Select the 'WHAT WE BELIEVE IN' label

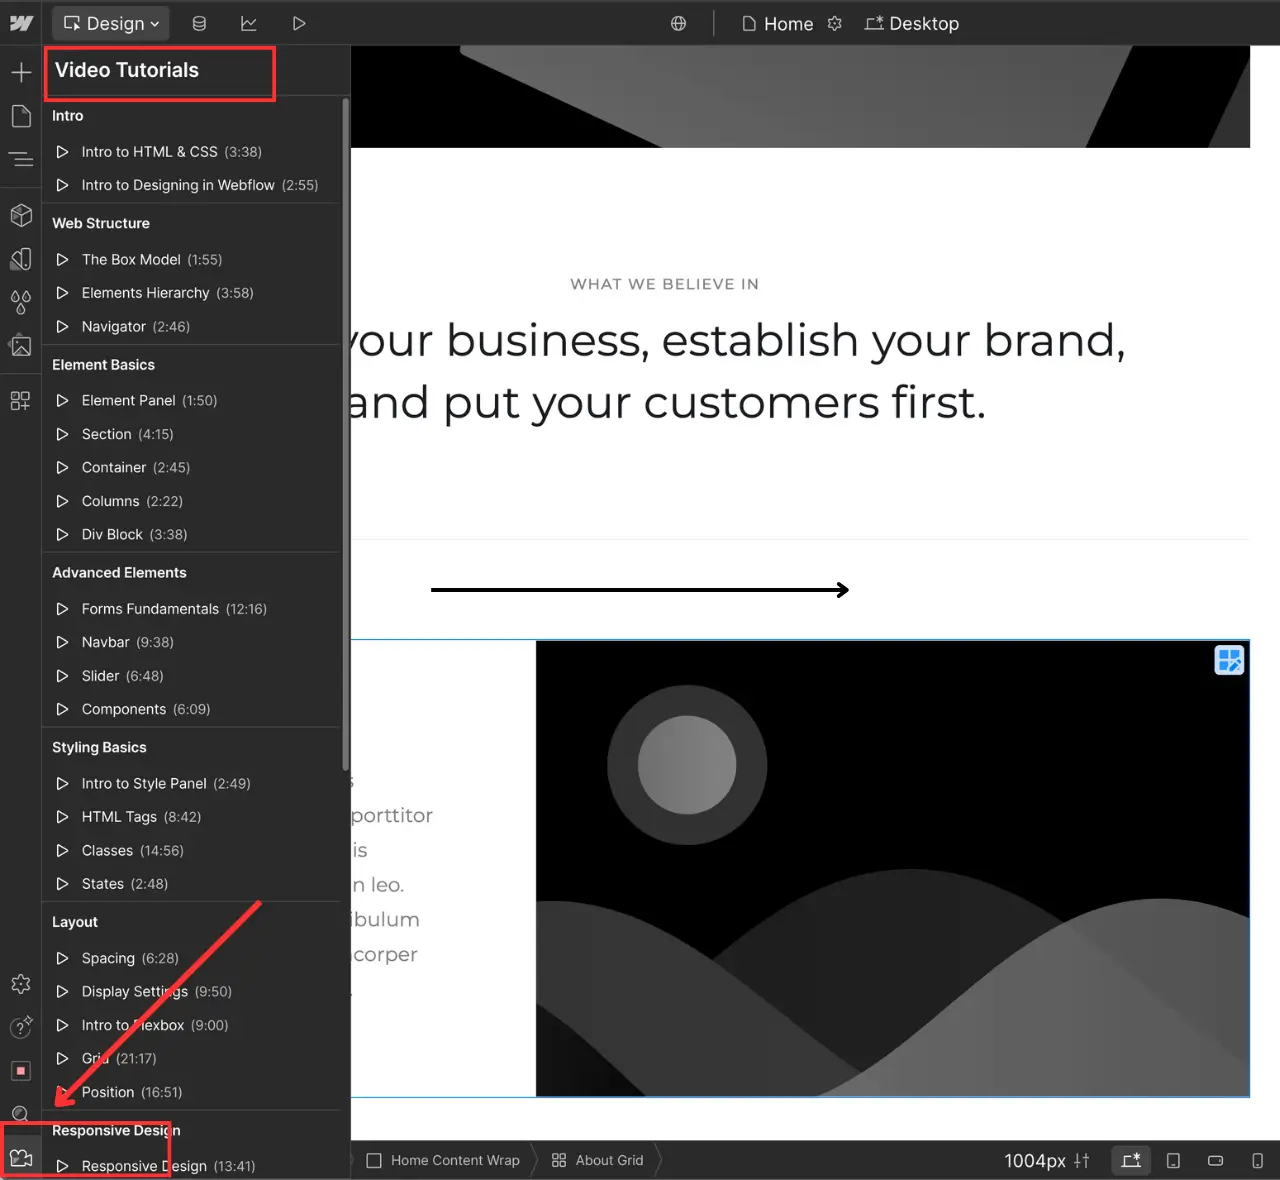664,284
